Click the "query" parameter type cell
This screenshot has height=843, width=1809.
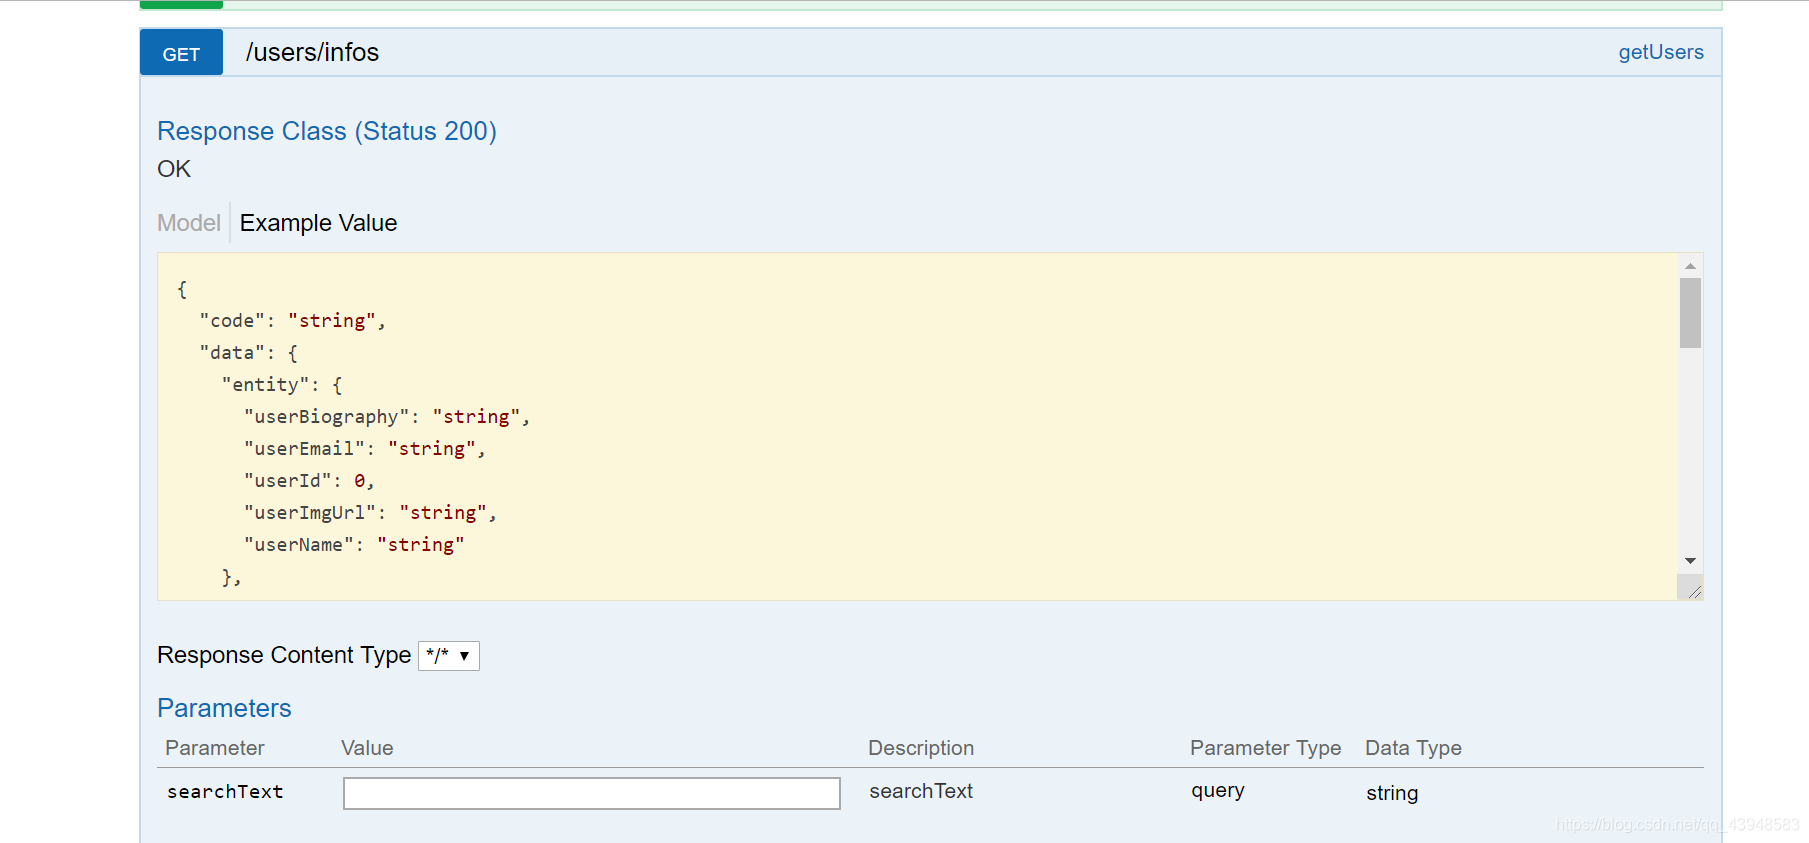point(1217,791)
